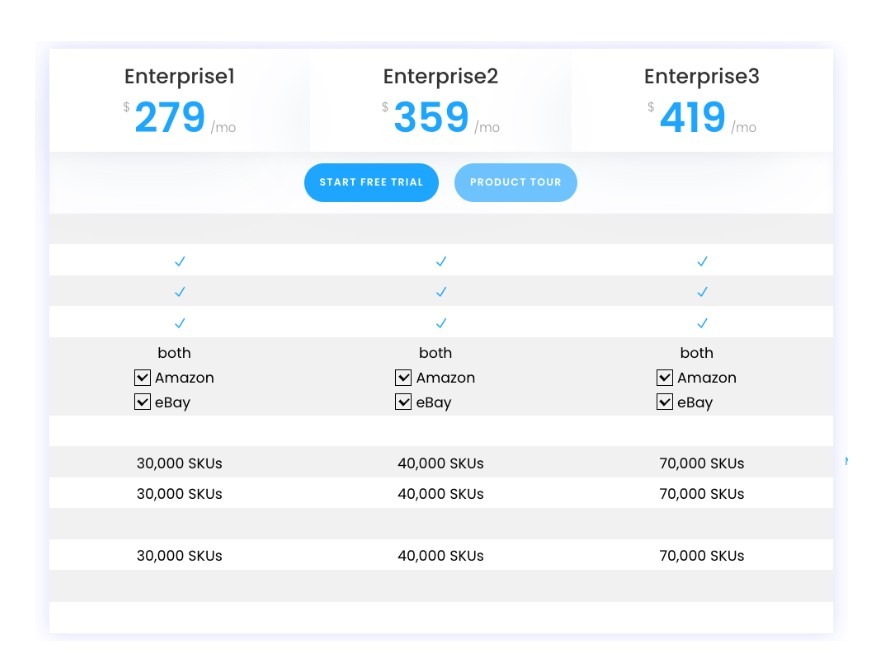Screen dimensions: 877x662
Task: Click third checkmark icon in Enterprise3 column
Action: click(702, 323)
